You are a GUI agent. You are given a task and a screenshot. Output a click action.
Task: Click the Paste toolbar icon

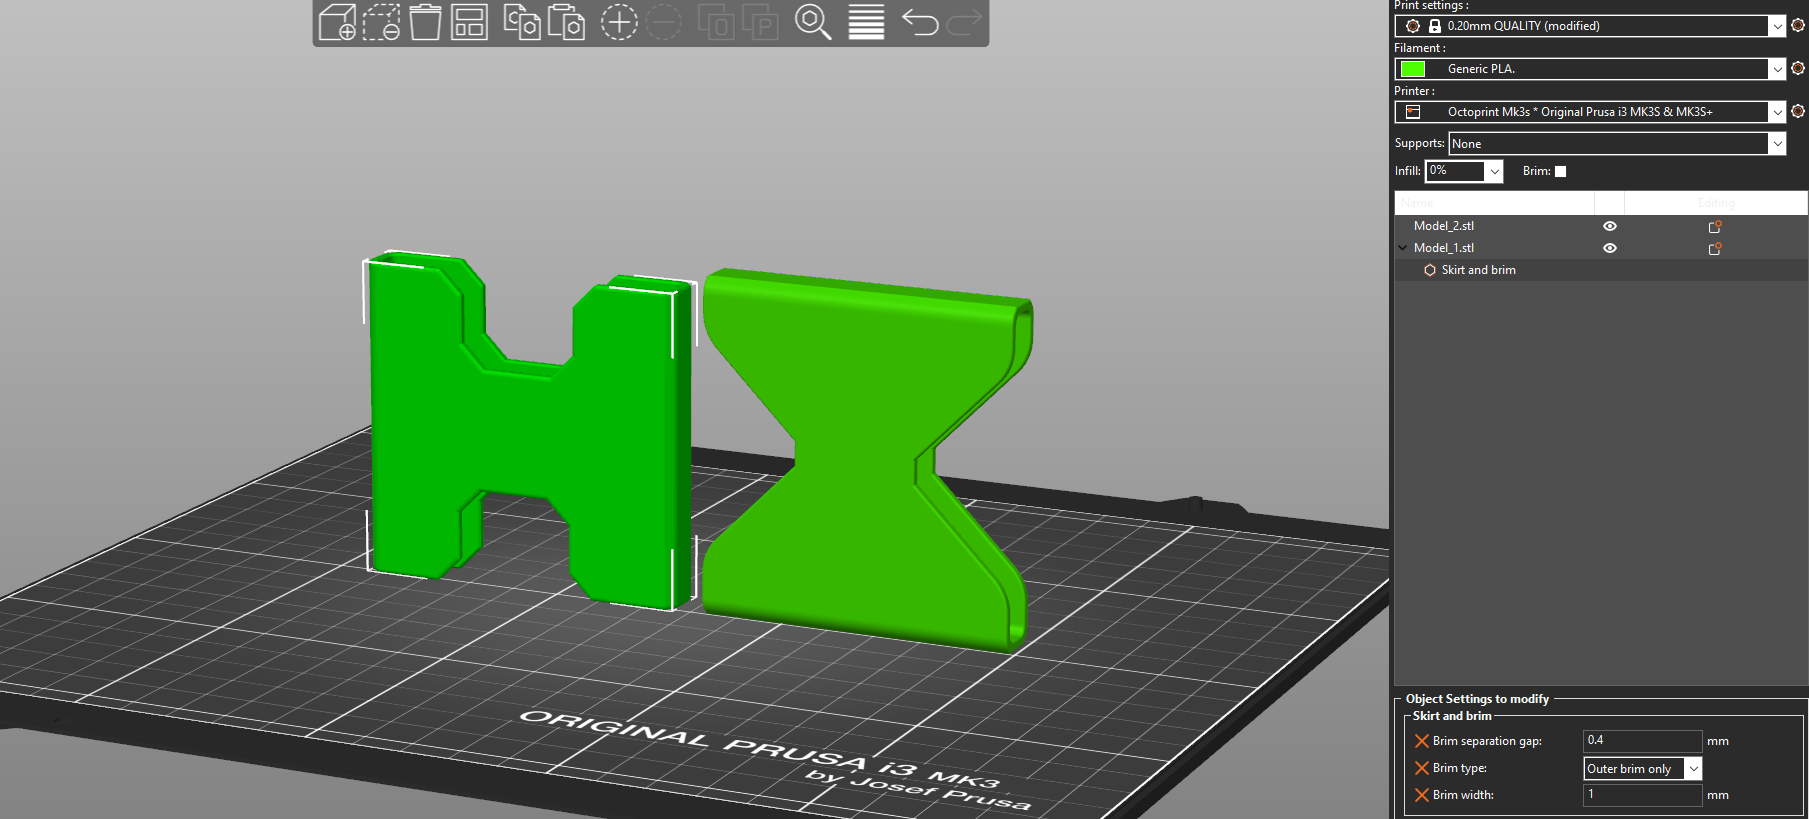pyautogui.click(x=566, y=22)
